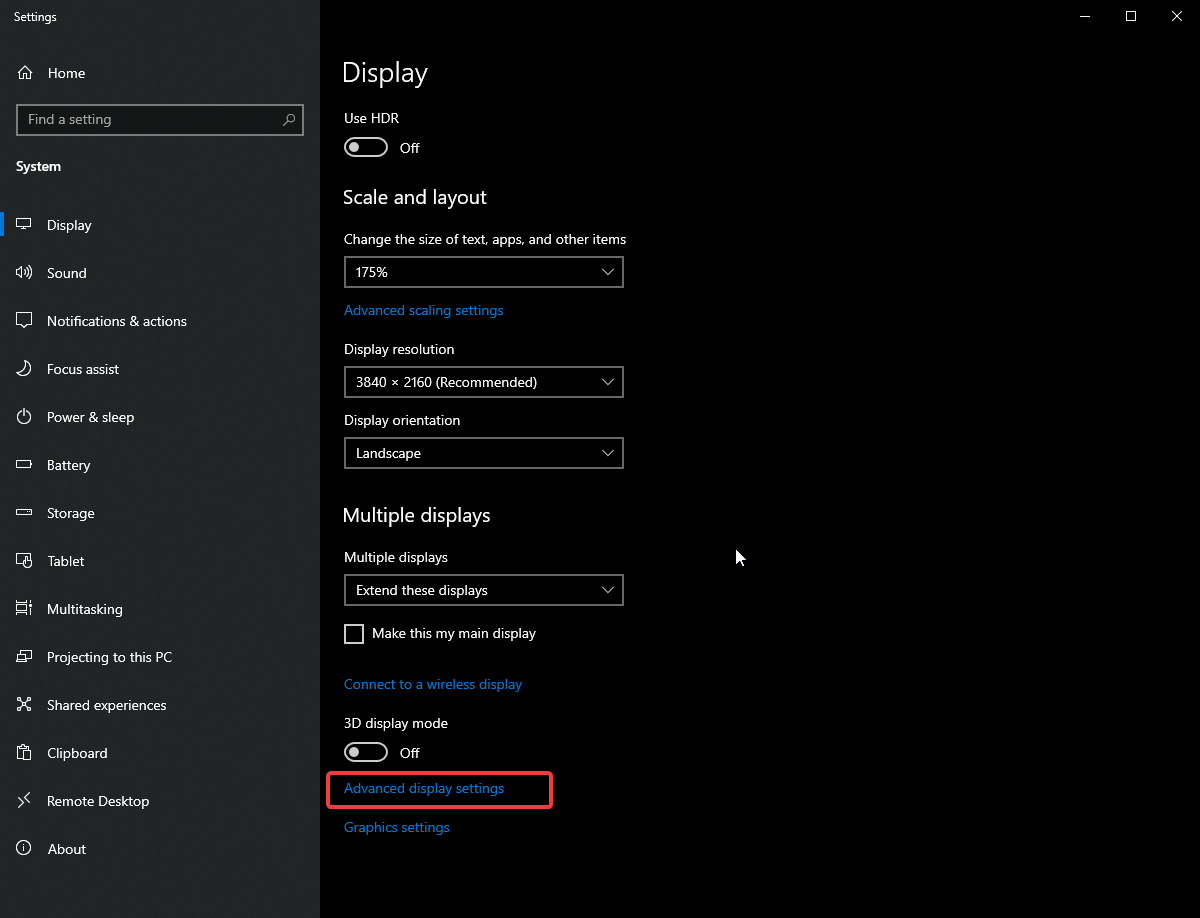
Task: Click the System section label
Action: coord(39,166)
